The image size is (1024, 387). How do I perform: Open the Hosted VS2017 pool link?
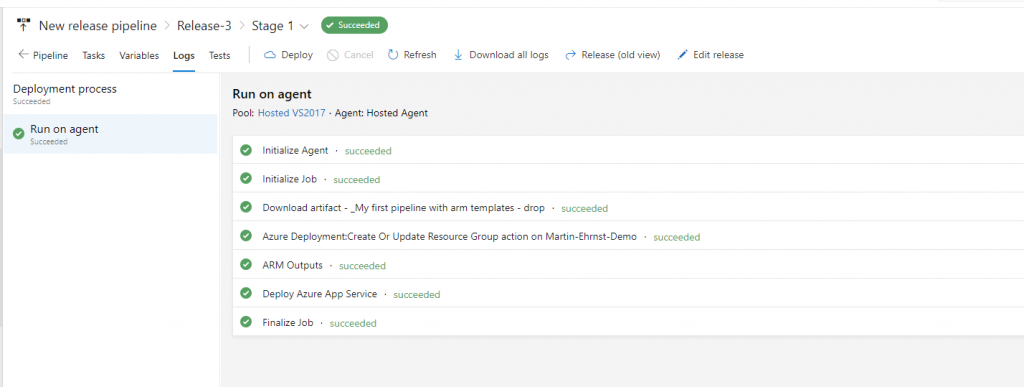point(291,113)
